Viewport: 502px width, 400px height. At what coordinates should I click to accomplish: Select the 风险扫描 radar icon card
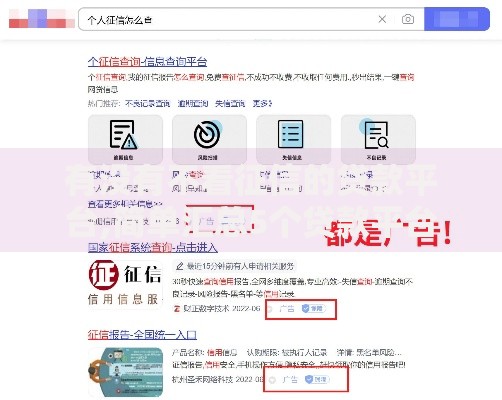tap(209, 139)
